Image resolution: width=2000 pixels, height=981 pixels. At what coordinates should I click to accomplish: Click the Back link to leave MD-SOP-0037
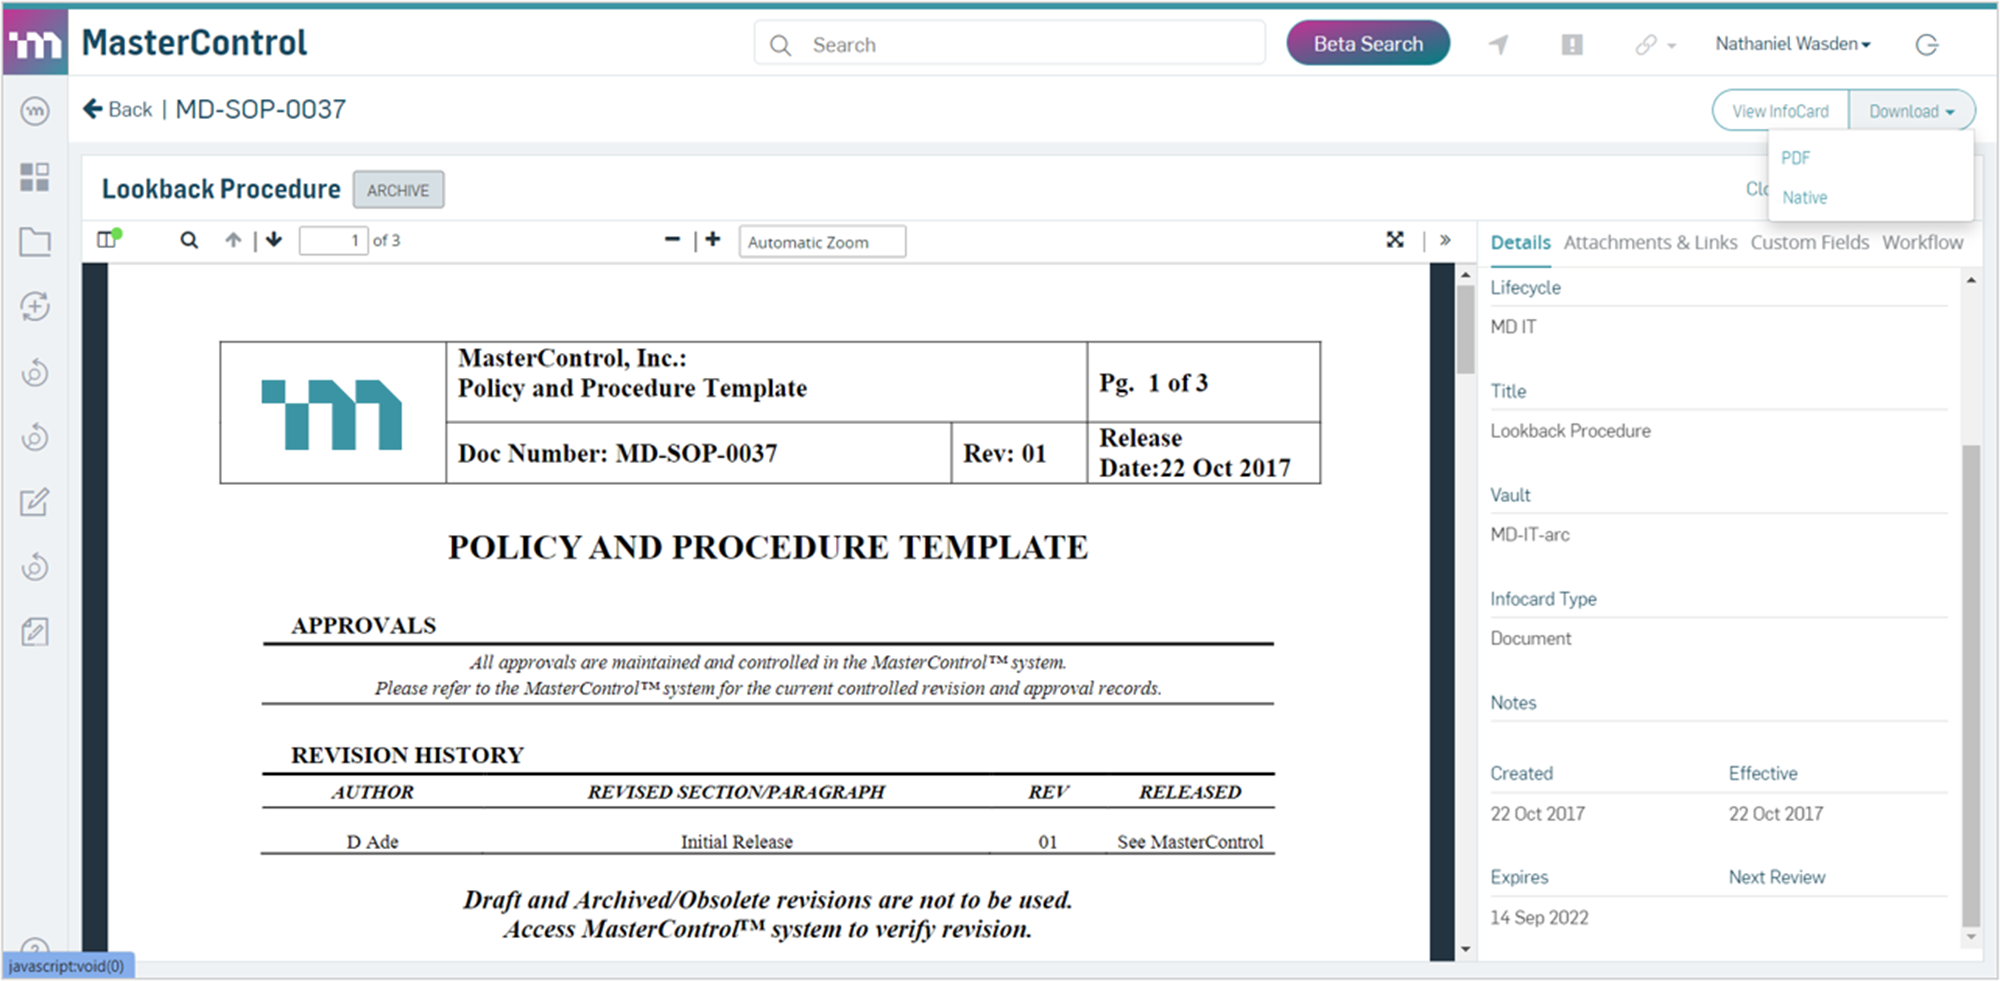117,109
